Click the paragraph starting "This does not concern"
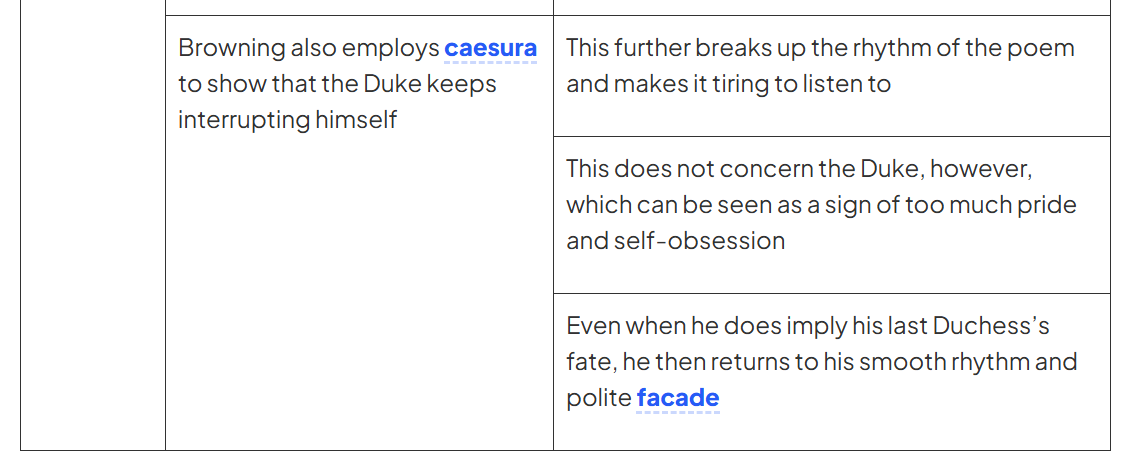The image size is (1144, 469). pyautogui.click(x=820, y=204)
